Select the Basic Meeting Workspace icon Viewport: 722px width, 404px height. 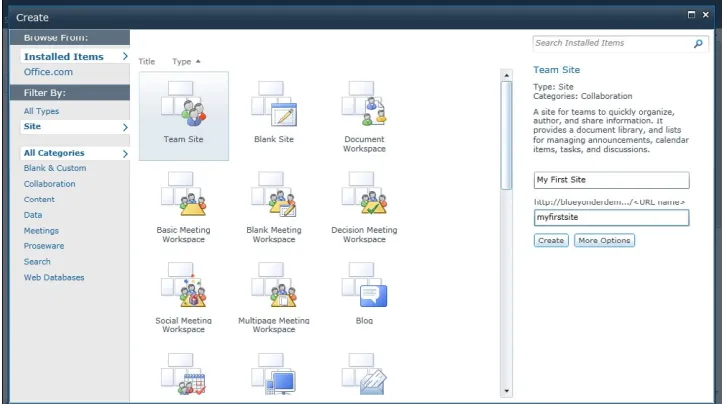tap(183, 194)
